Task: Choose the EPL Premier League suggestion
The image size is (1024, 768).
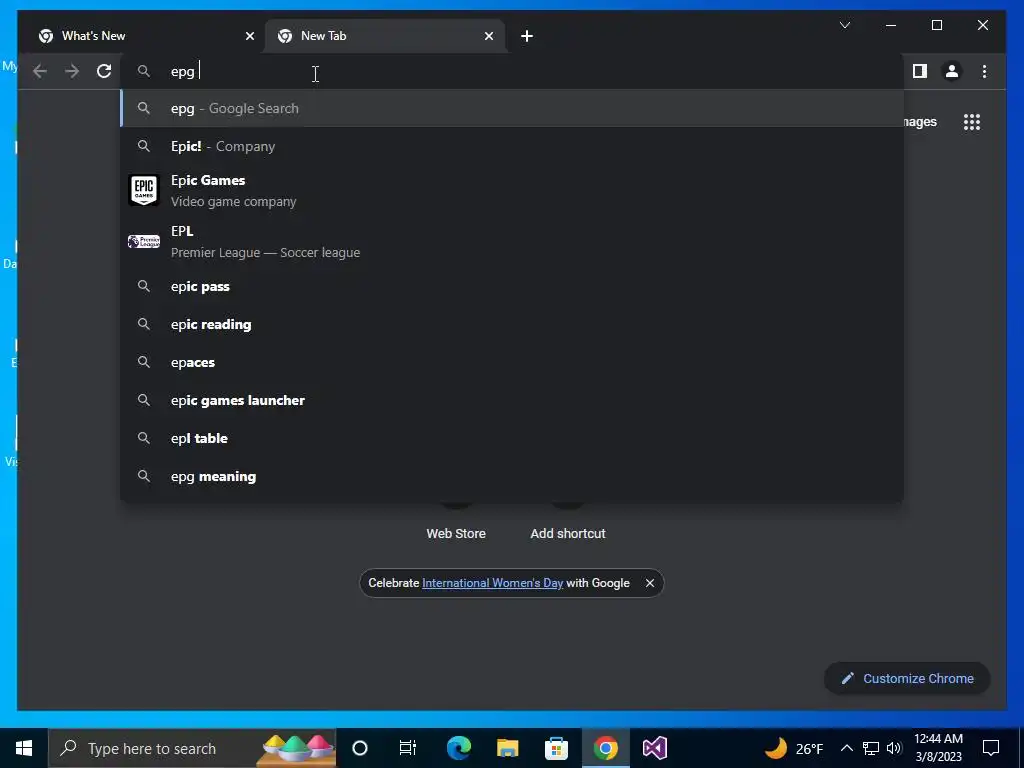Action: coord(512,242)
